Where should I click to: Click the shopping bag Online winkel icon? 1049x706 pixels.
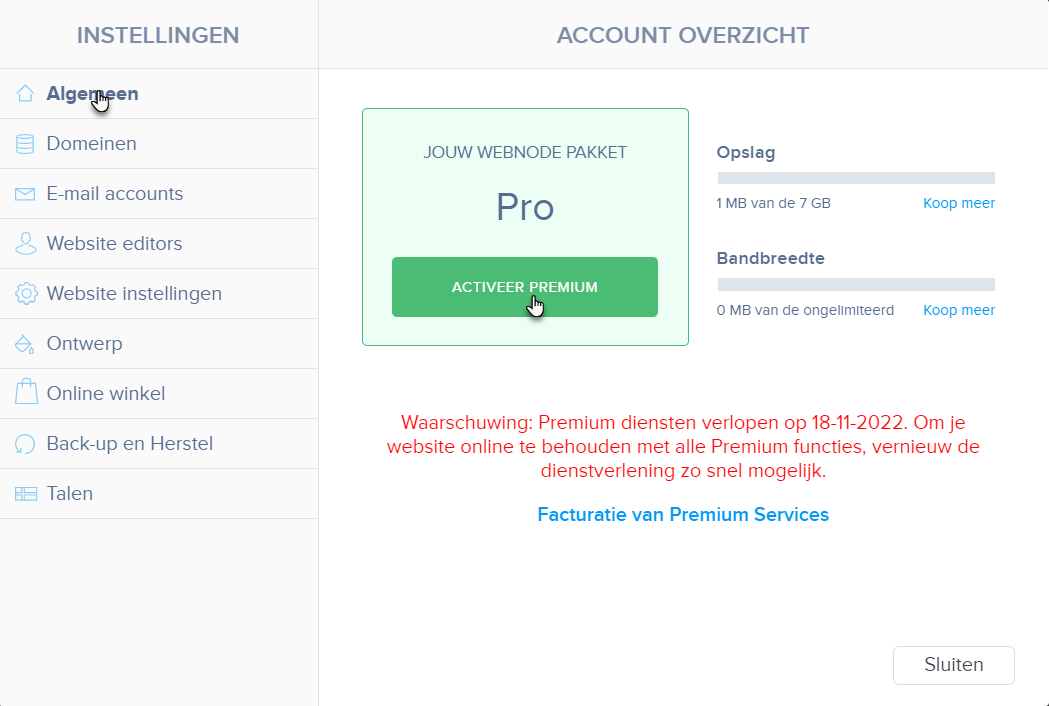26,391
